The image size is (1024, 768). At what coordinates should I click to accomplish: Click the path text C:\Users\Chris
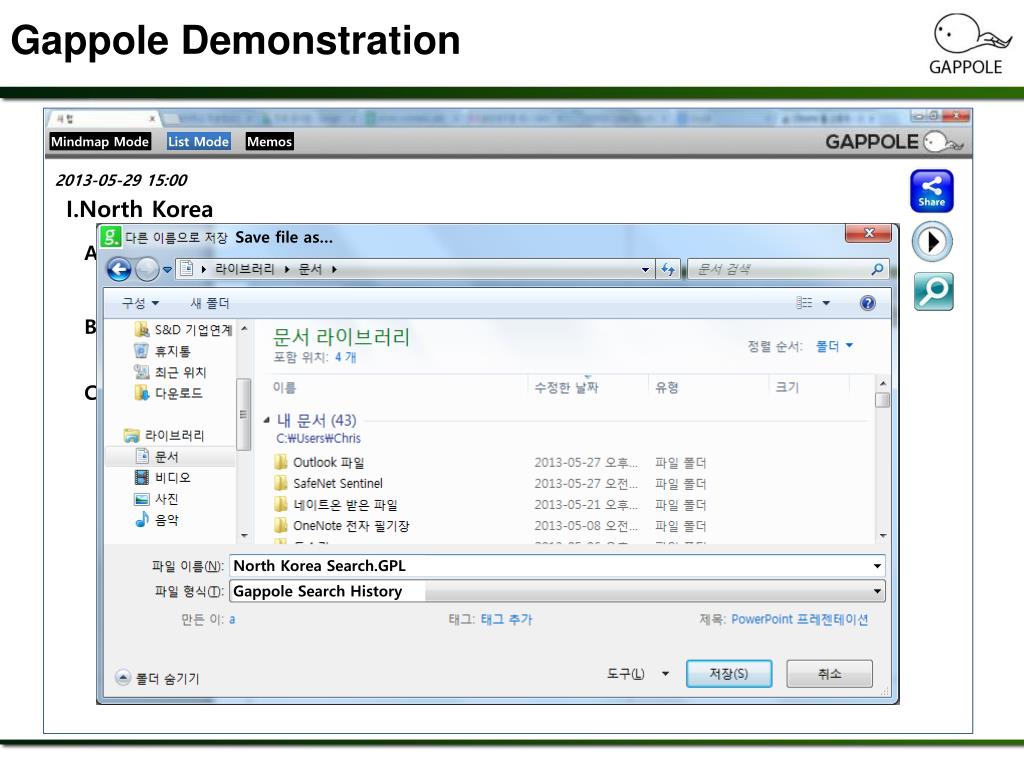pos(318,438)
